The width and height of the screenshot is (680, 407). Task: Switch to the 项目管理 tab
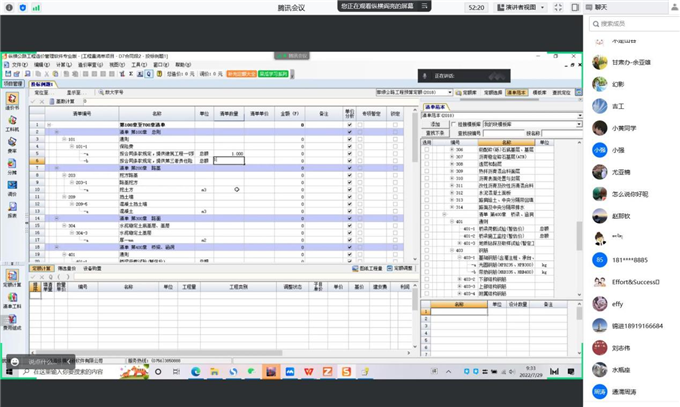tap(13, 84)
